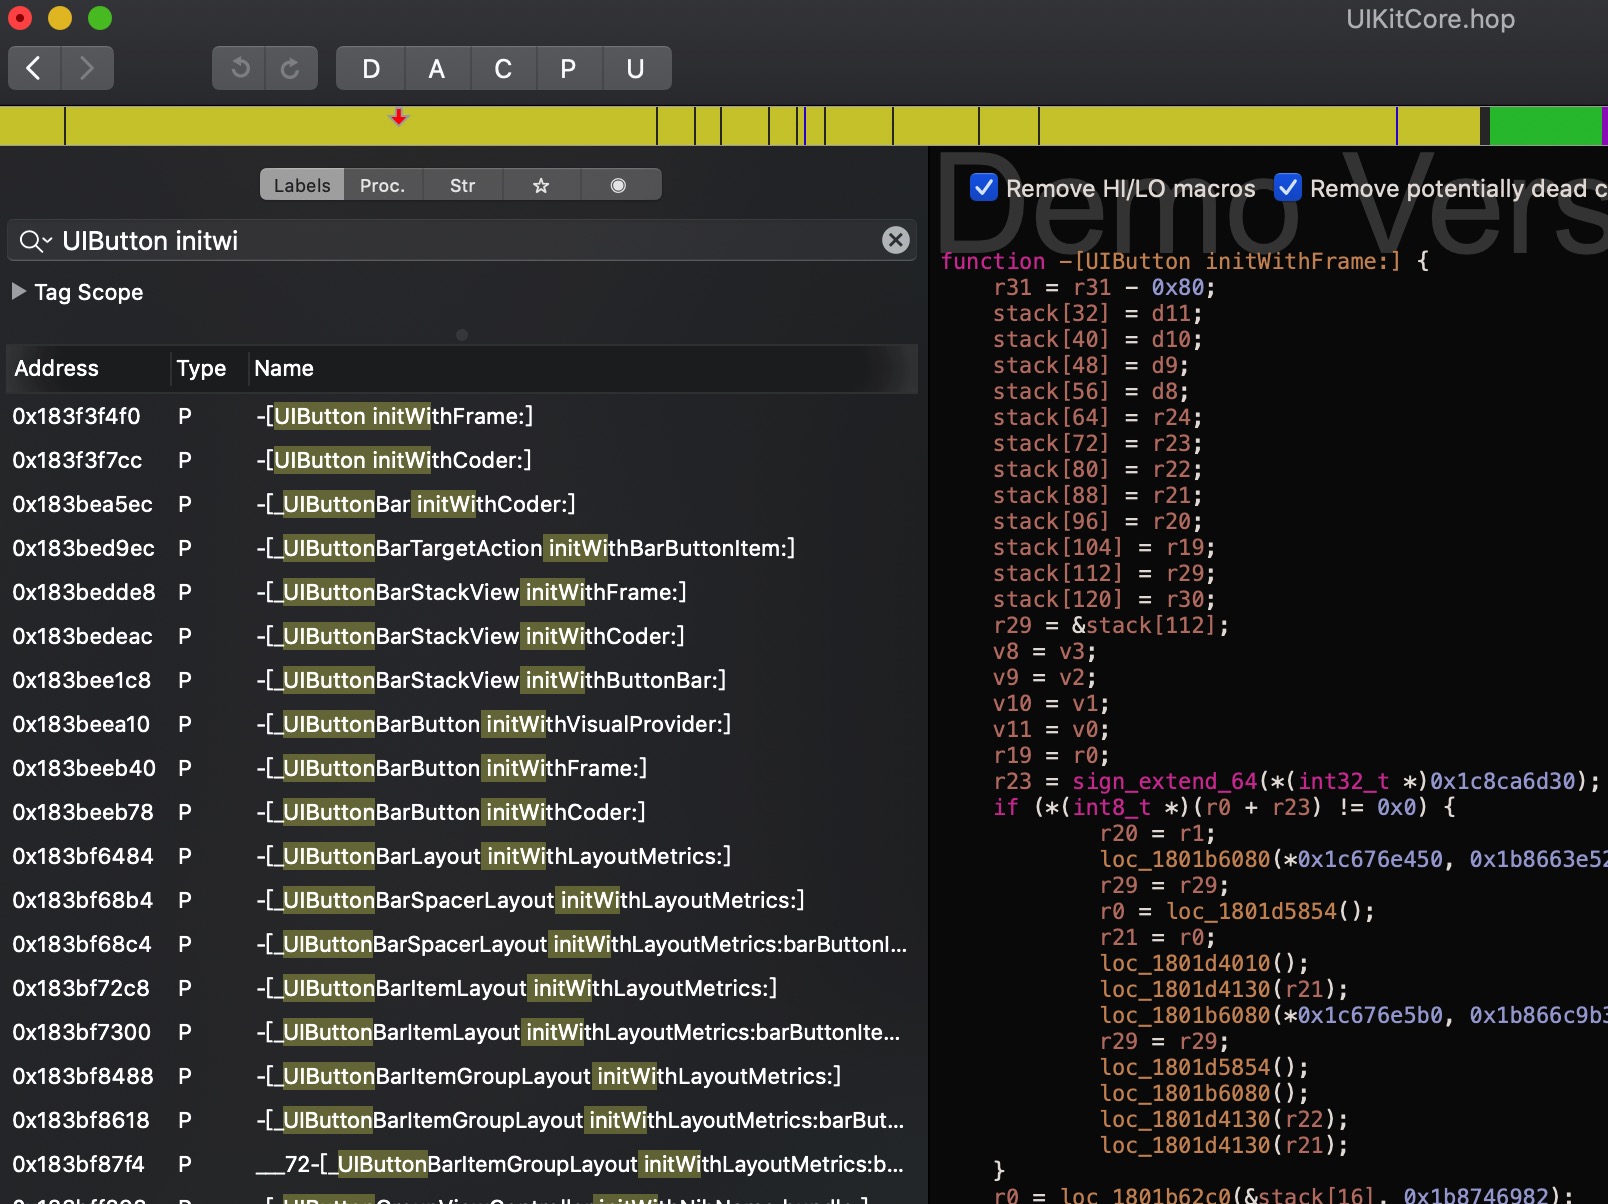Select -[_UIButtonBar initWithCoder:] row
The width and height of the screenshot is (1608, 1204).
[460, 504]
